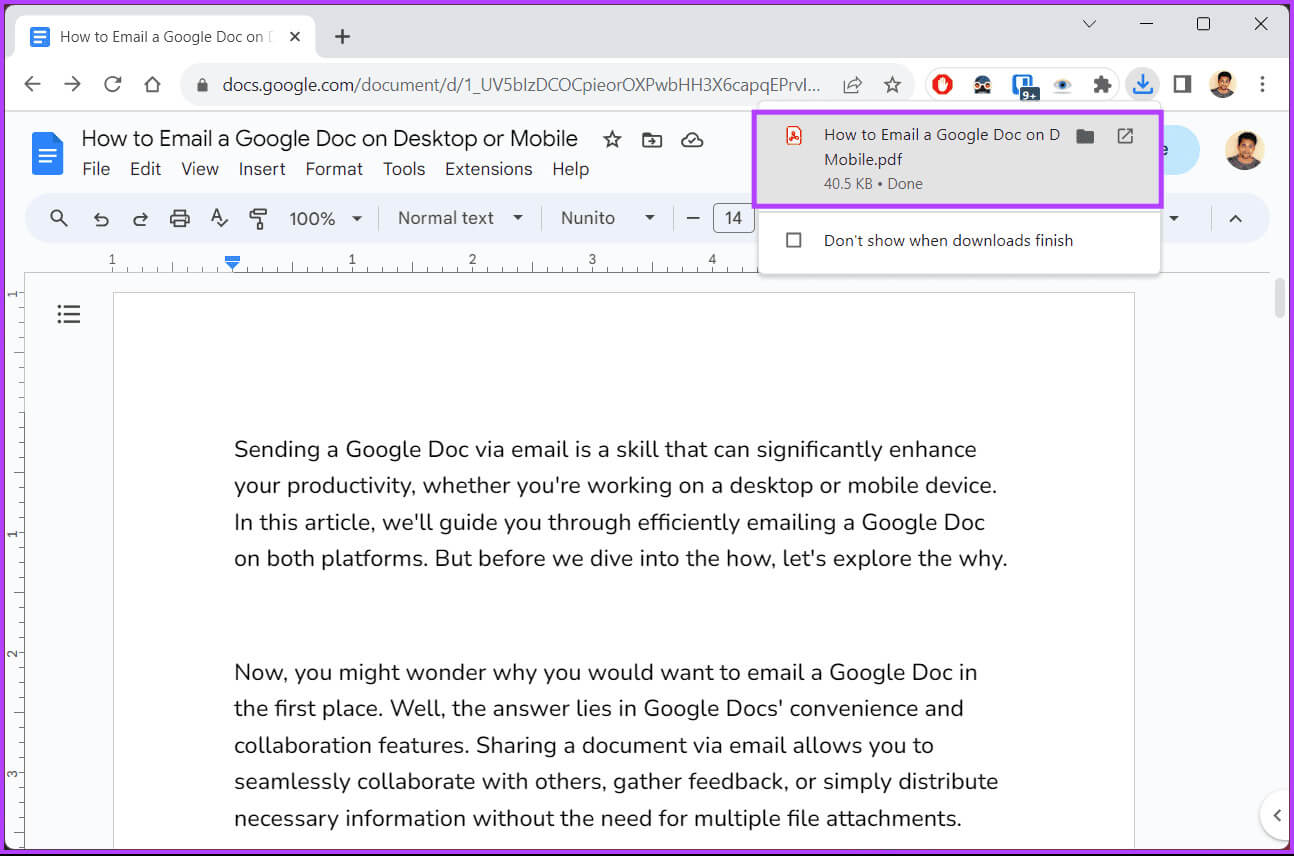The image size is (1294, 856).
Task: Open the Extensions menu
Action: click(488, 169)
